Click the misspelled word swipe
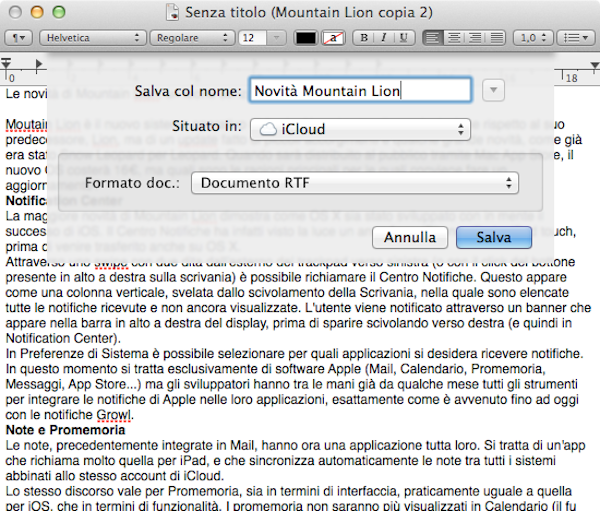 (x=111, y=263)
